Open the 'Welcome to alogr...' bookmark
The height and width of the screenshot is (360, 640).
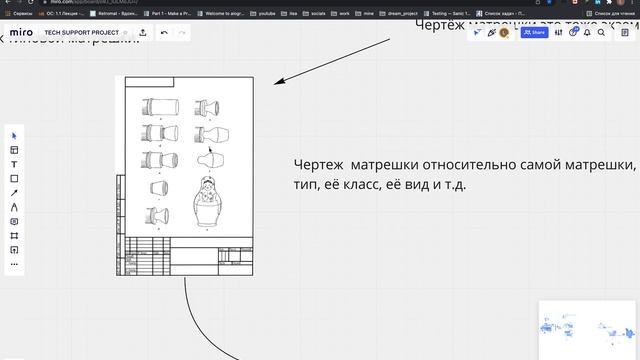pos(220,13)
